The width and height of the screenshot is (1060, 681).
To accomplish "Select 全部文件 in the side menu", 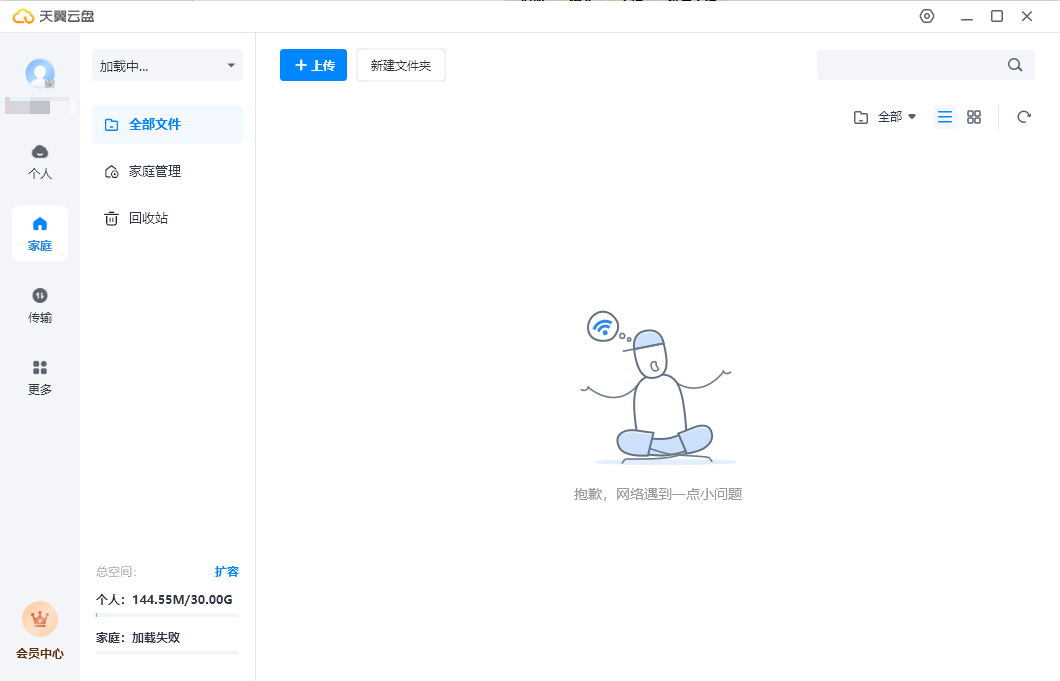I will point(167,124).
